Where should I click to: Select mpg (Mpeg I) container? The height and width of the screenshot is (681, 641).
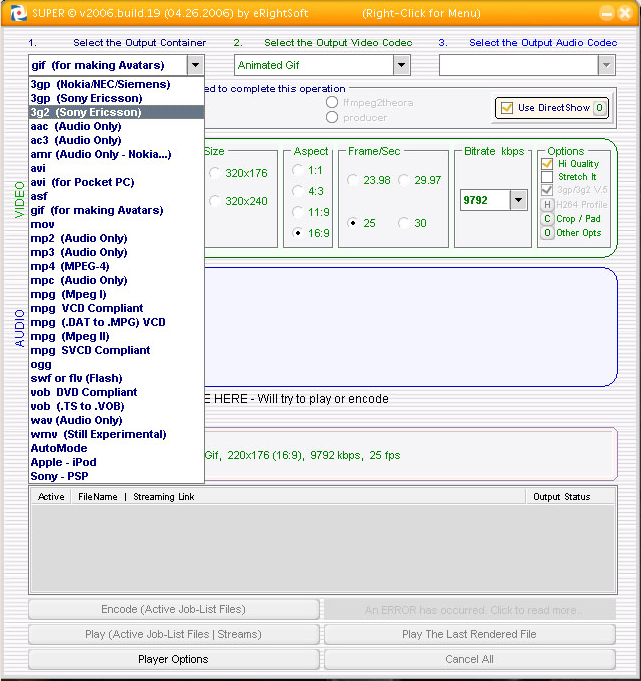click(116, 294)
